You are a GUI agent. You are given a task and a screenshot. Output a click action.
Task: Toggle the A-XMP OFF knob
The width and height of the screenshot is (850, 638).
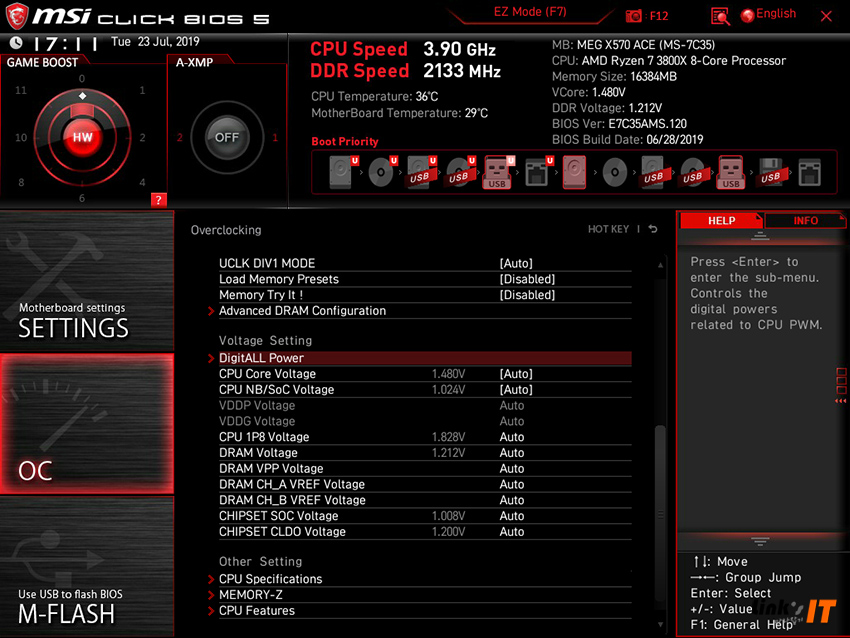coord(227,138)
